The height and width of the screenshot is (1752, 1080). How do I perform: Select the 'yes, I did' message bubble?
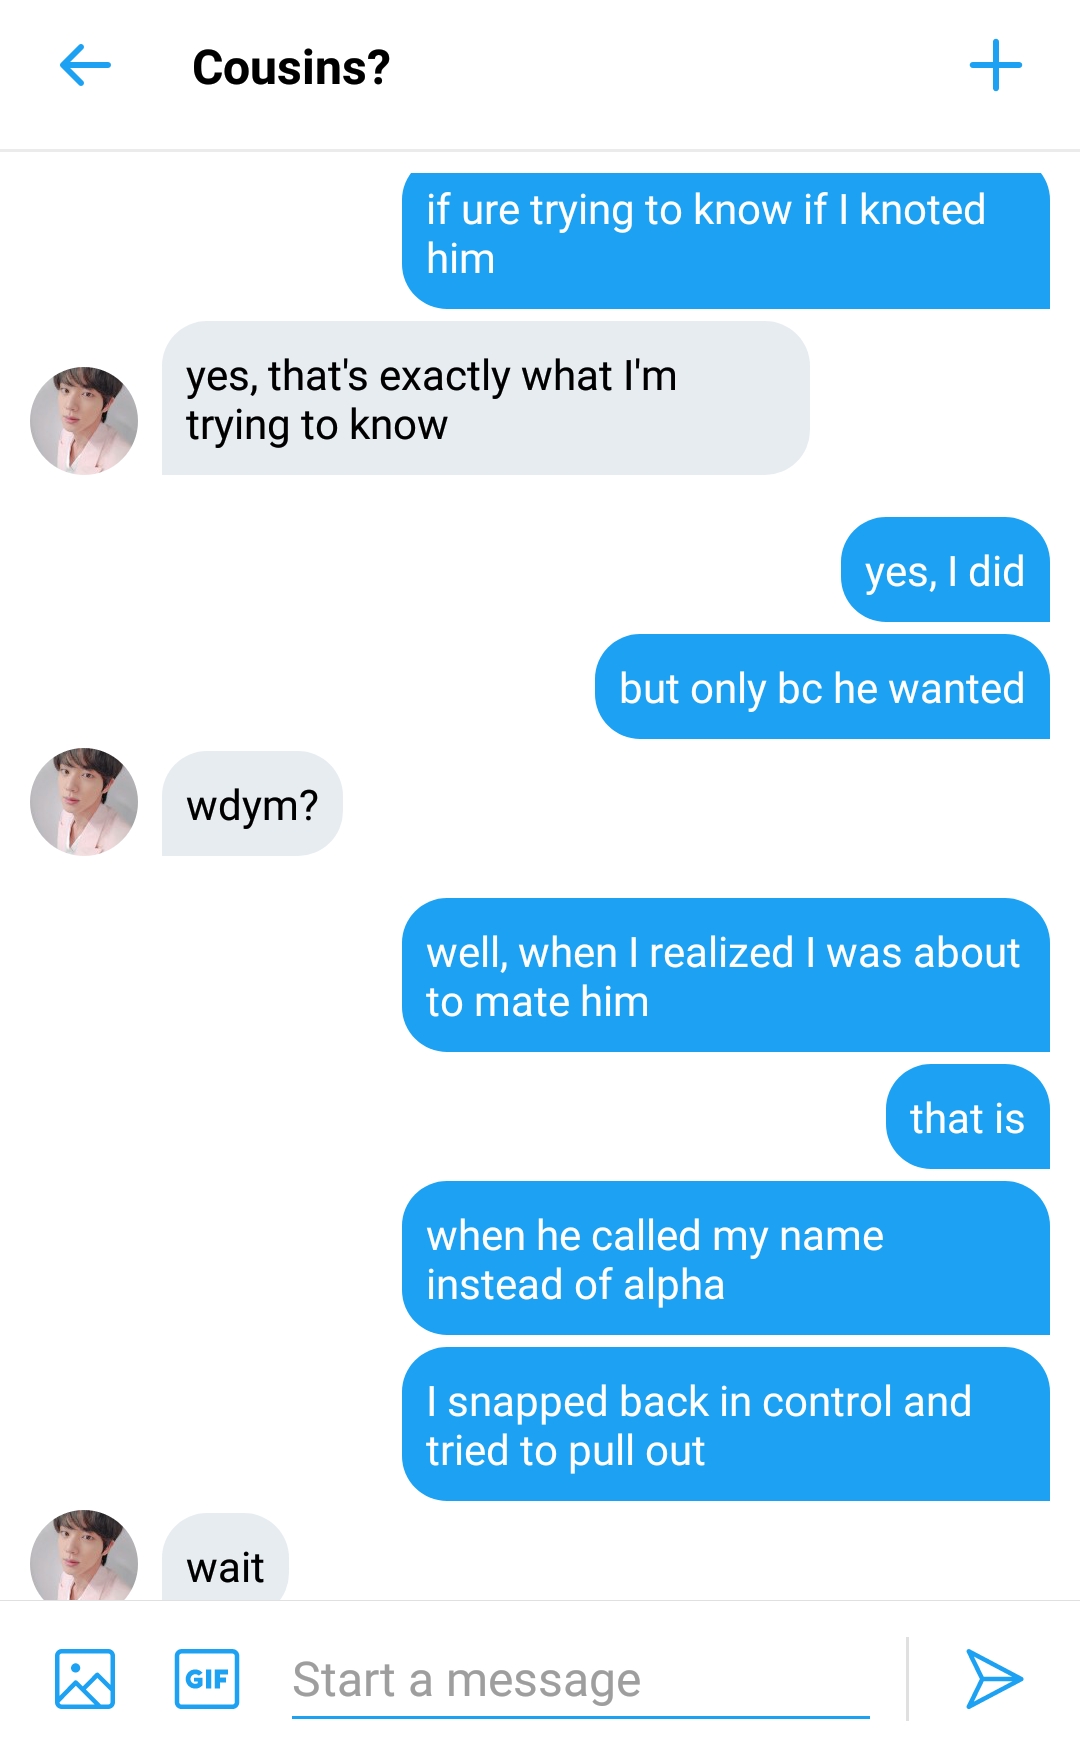tap(945, 570)
